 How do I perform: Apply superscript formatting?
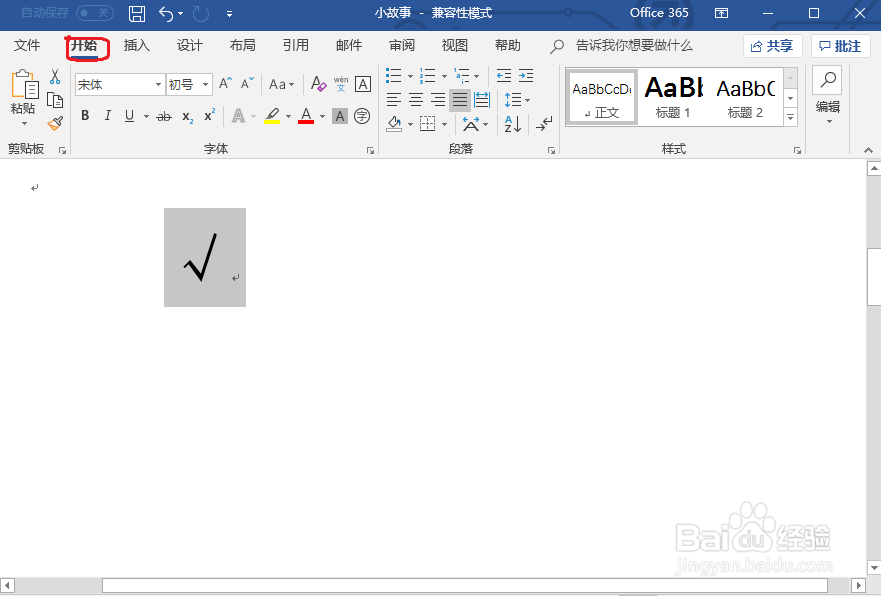pos(208,115)
